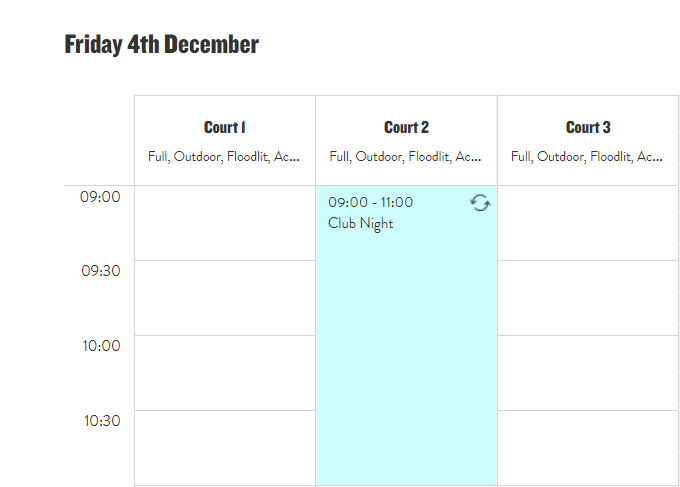The width and height of the screenshot is (680, 487).
Task: Book the 09:00 slot on Court 3
Action: click(x=588, y=223)
